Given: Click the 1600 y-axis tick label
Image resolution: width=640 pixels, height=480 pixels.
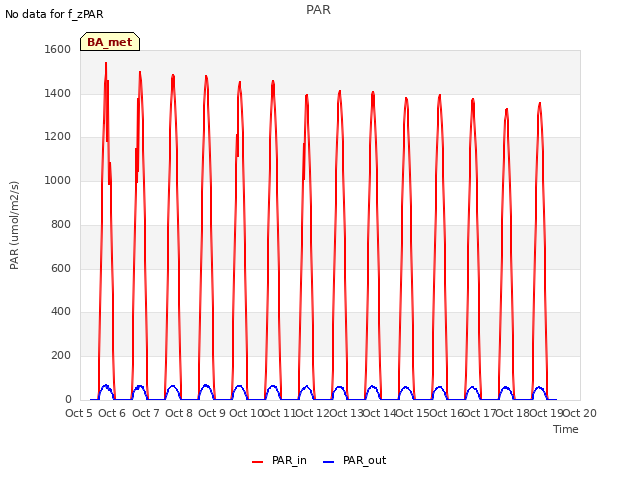Looking at the screenshot, I should coord(58,49).
